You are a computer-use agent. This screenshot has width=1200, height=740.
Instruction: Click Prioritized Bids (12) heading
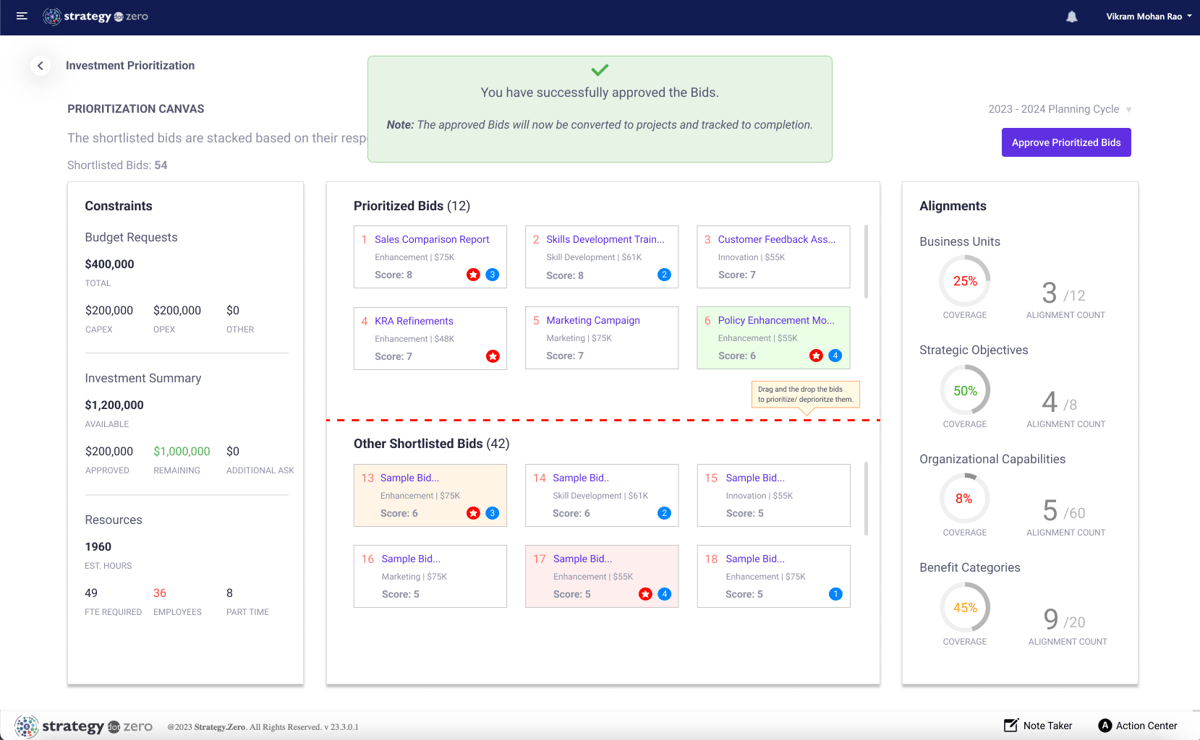click(x=412, y=206)
